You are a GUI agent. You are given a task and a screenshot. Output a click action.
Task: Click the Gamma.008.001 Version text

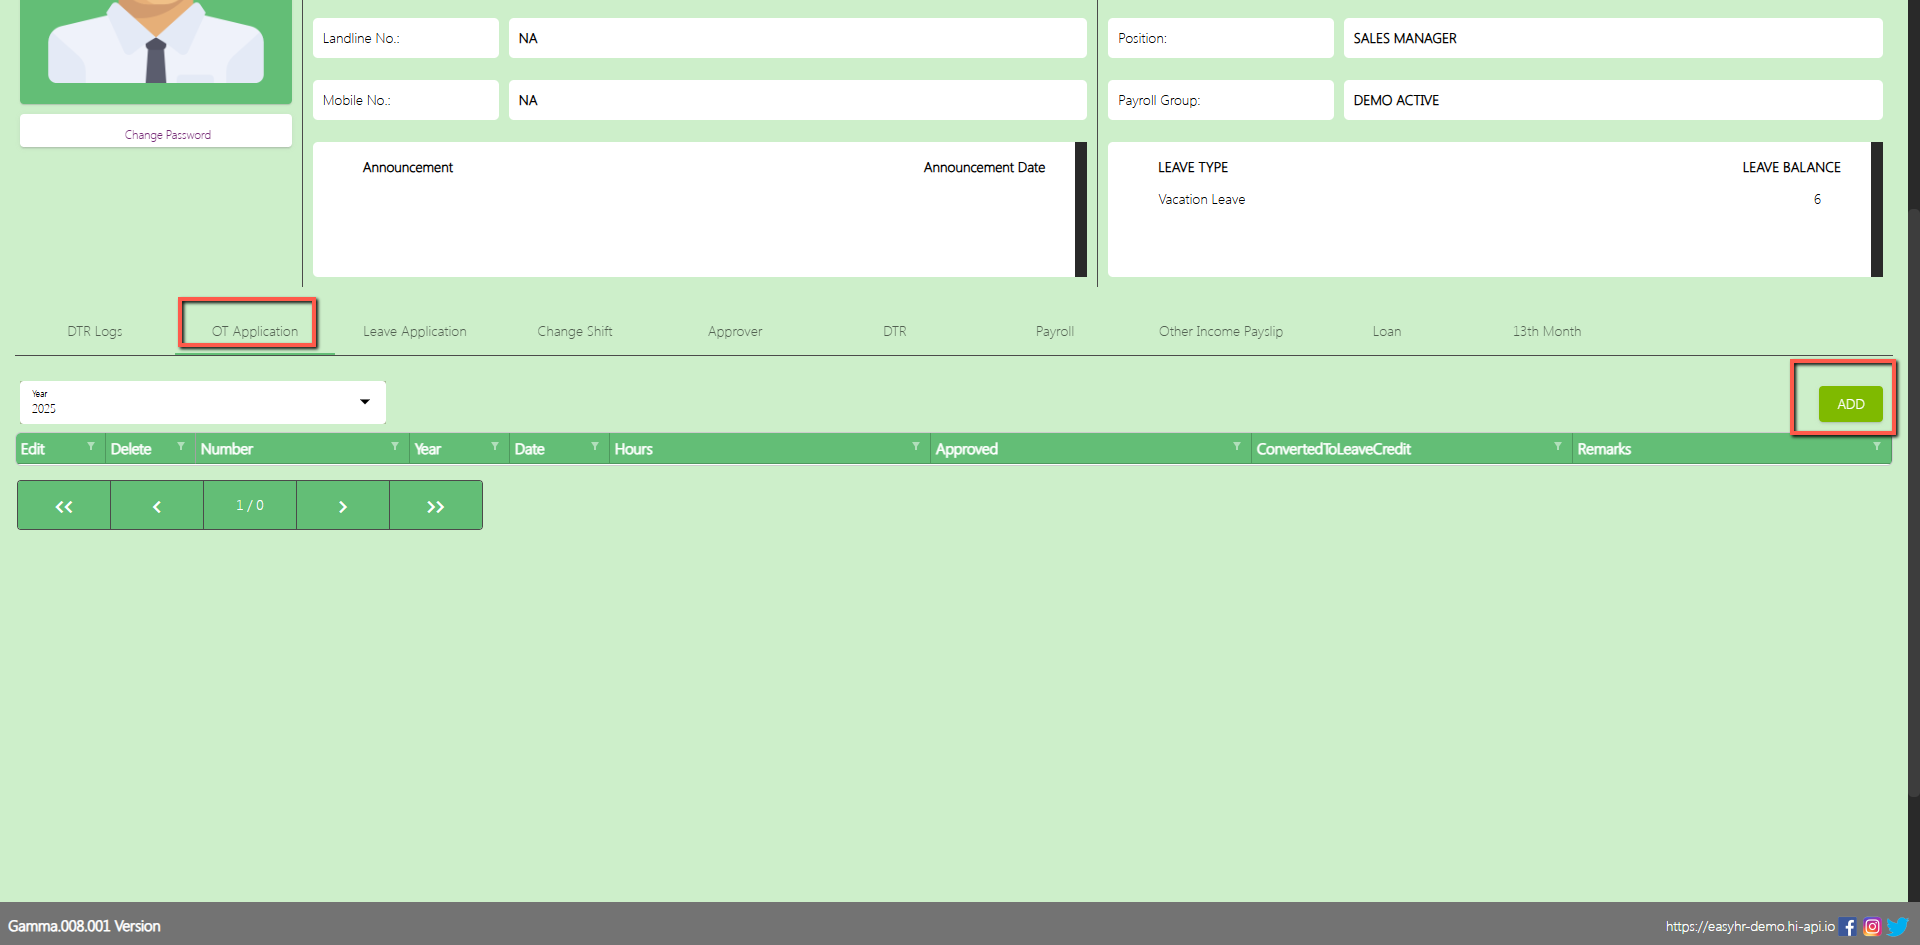click(84, 926)
